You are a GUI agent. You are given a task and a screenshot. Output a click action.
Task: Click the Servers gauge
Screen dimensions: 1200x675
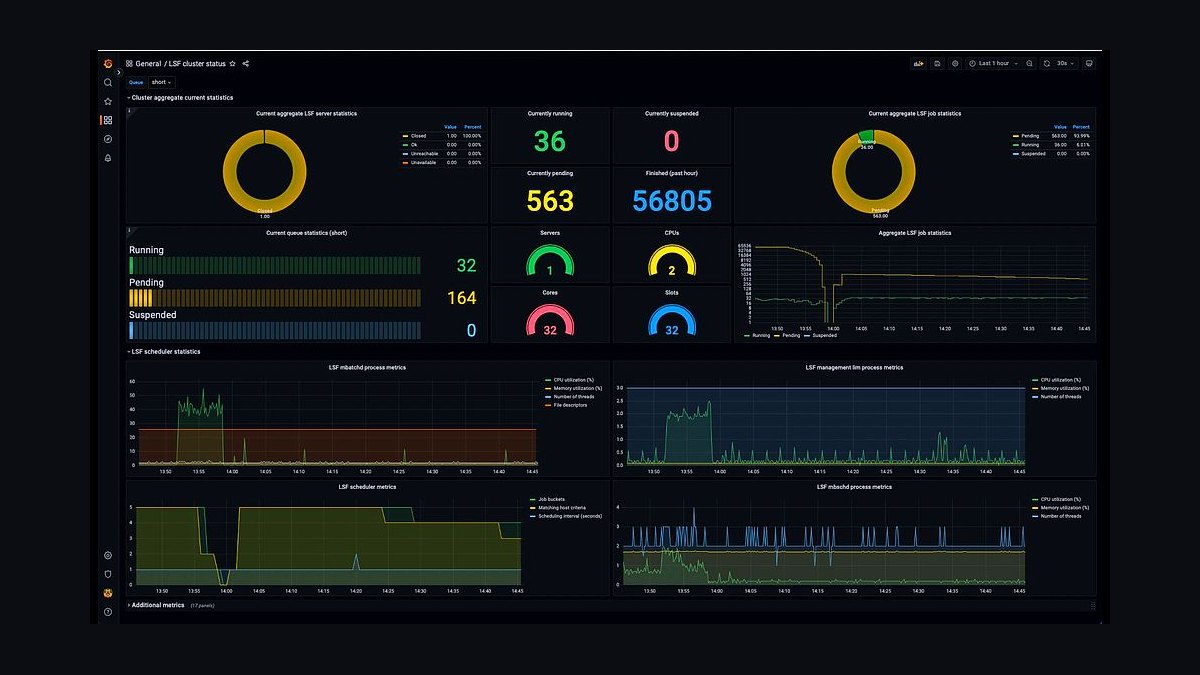pos(550,262)
